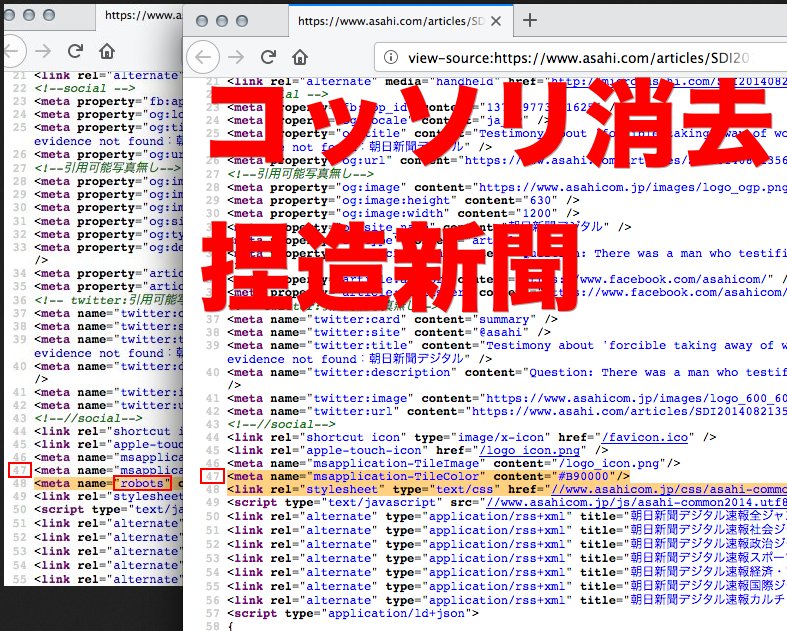Click the back arrow in front window
Screen dimensions: 787x631
point(203,57)
